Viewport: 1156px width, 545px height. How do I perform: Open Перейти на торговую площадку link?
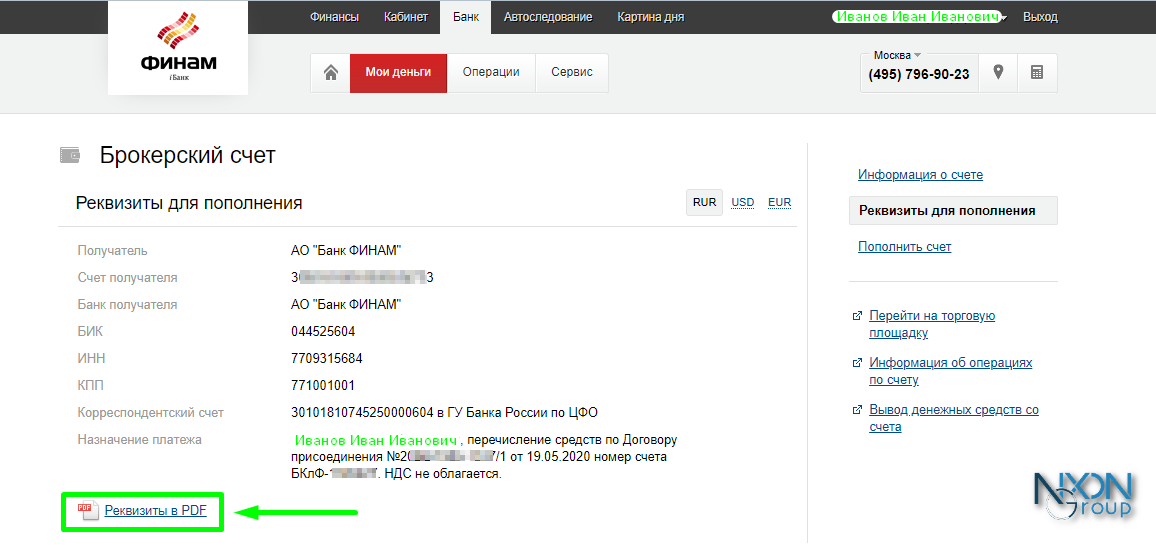coord(932,324)
